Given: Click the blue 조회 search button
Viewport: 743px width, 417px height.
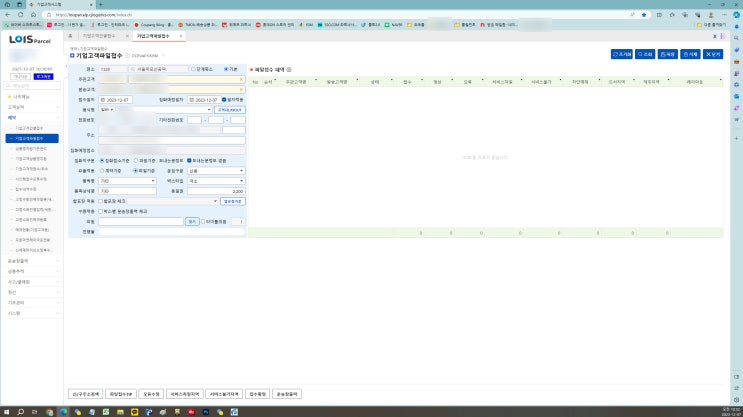Looking at the screenshot, I should coord(645,54).
